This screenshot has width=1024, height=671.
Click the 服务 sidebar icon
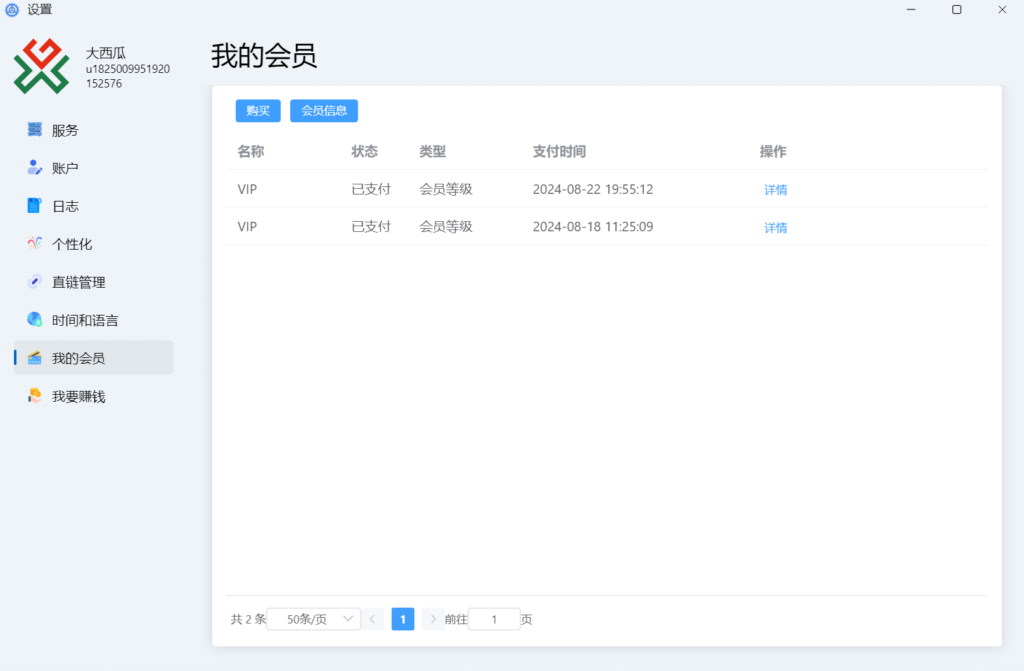click(x=33, y=129)
